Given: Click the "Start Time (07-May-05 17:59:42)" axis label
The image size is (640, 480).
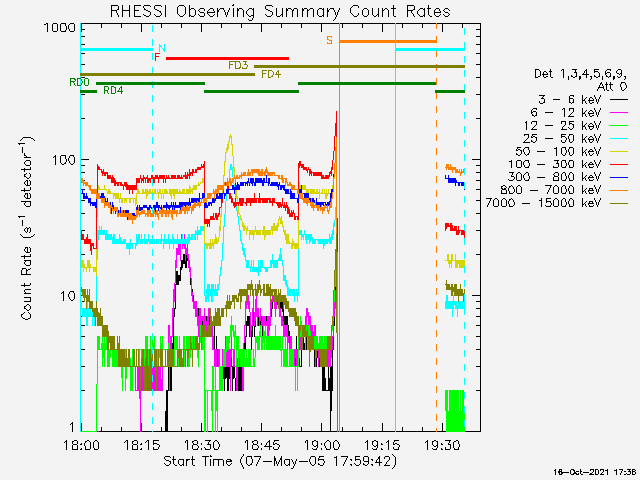Looking at the screenshot, I should (280, 461).
